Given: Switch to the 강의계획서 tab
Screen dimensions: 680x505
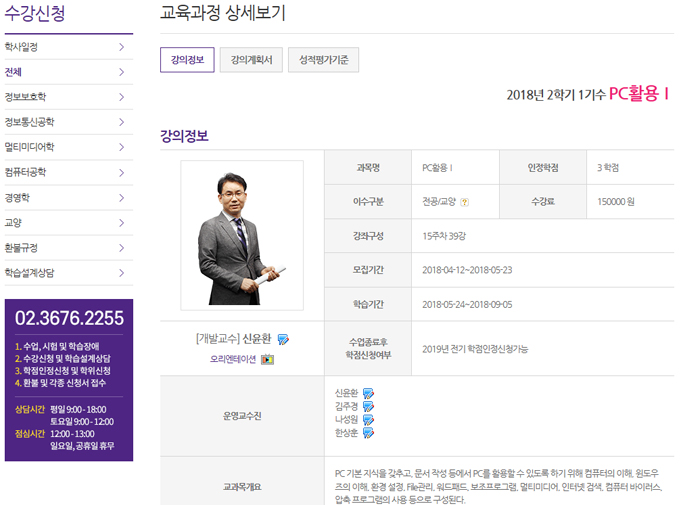Looking at the screenshot, I should [251, 60].
